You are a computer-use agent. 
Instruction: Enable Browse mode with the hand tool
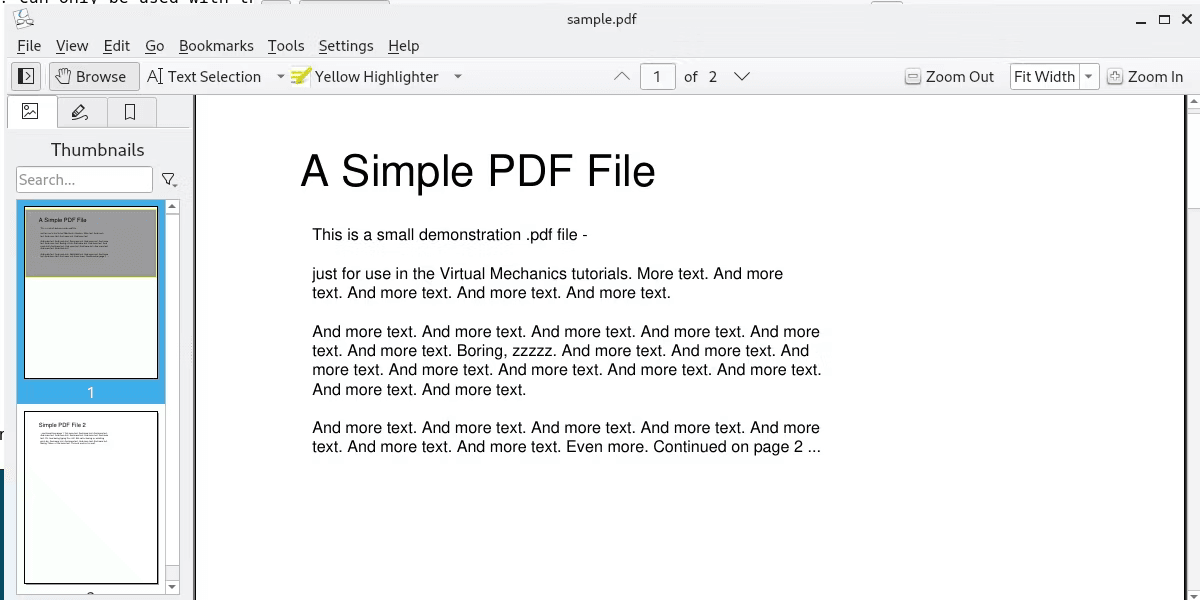pyautogui.click(x=93, y=76)
